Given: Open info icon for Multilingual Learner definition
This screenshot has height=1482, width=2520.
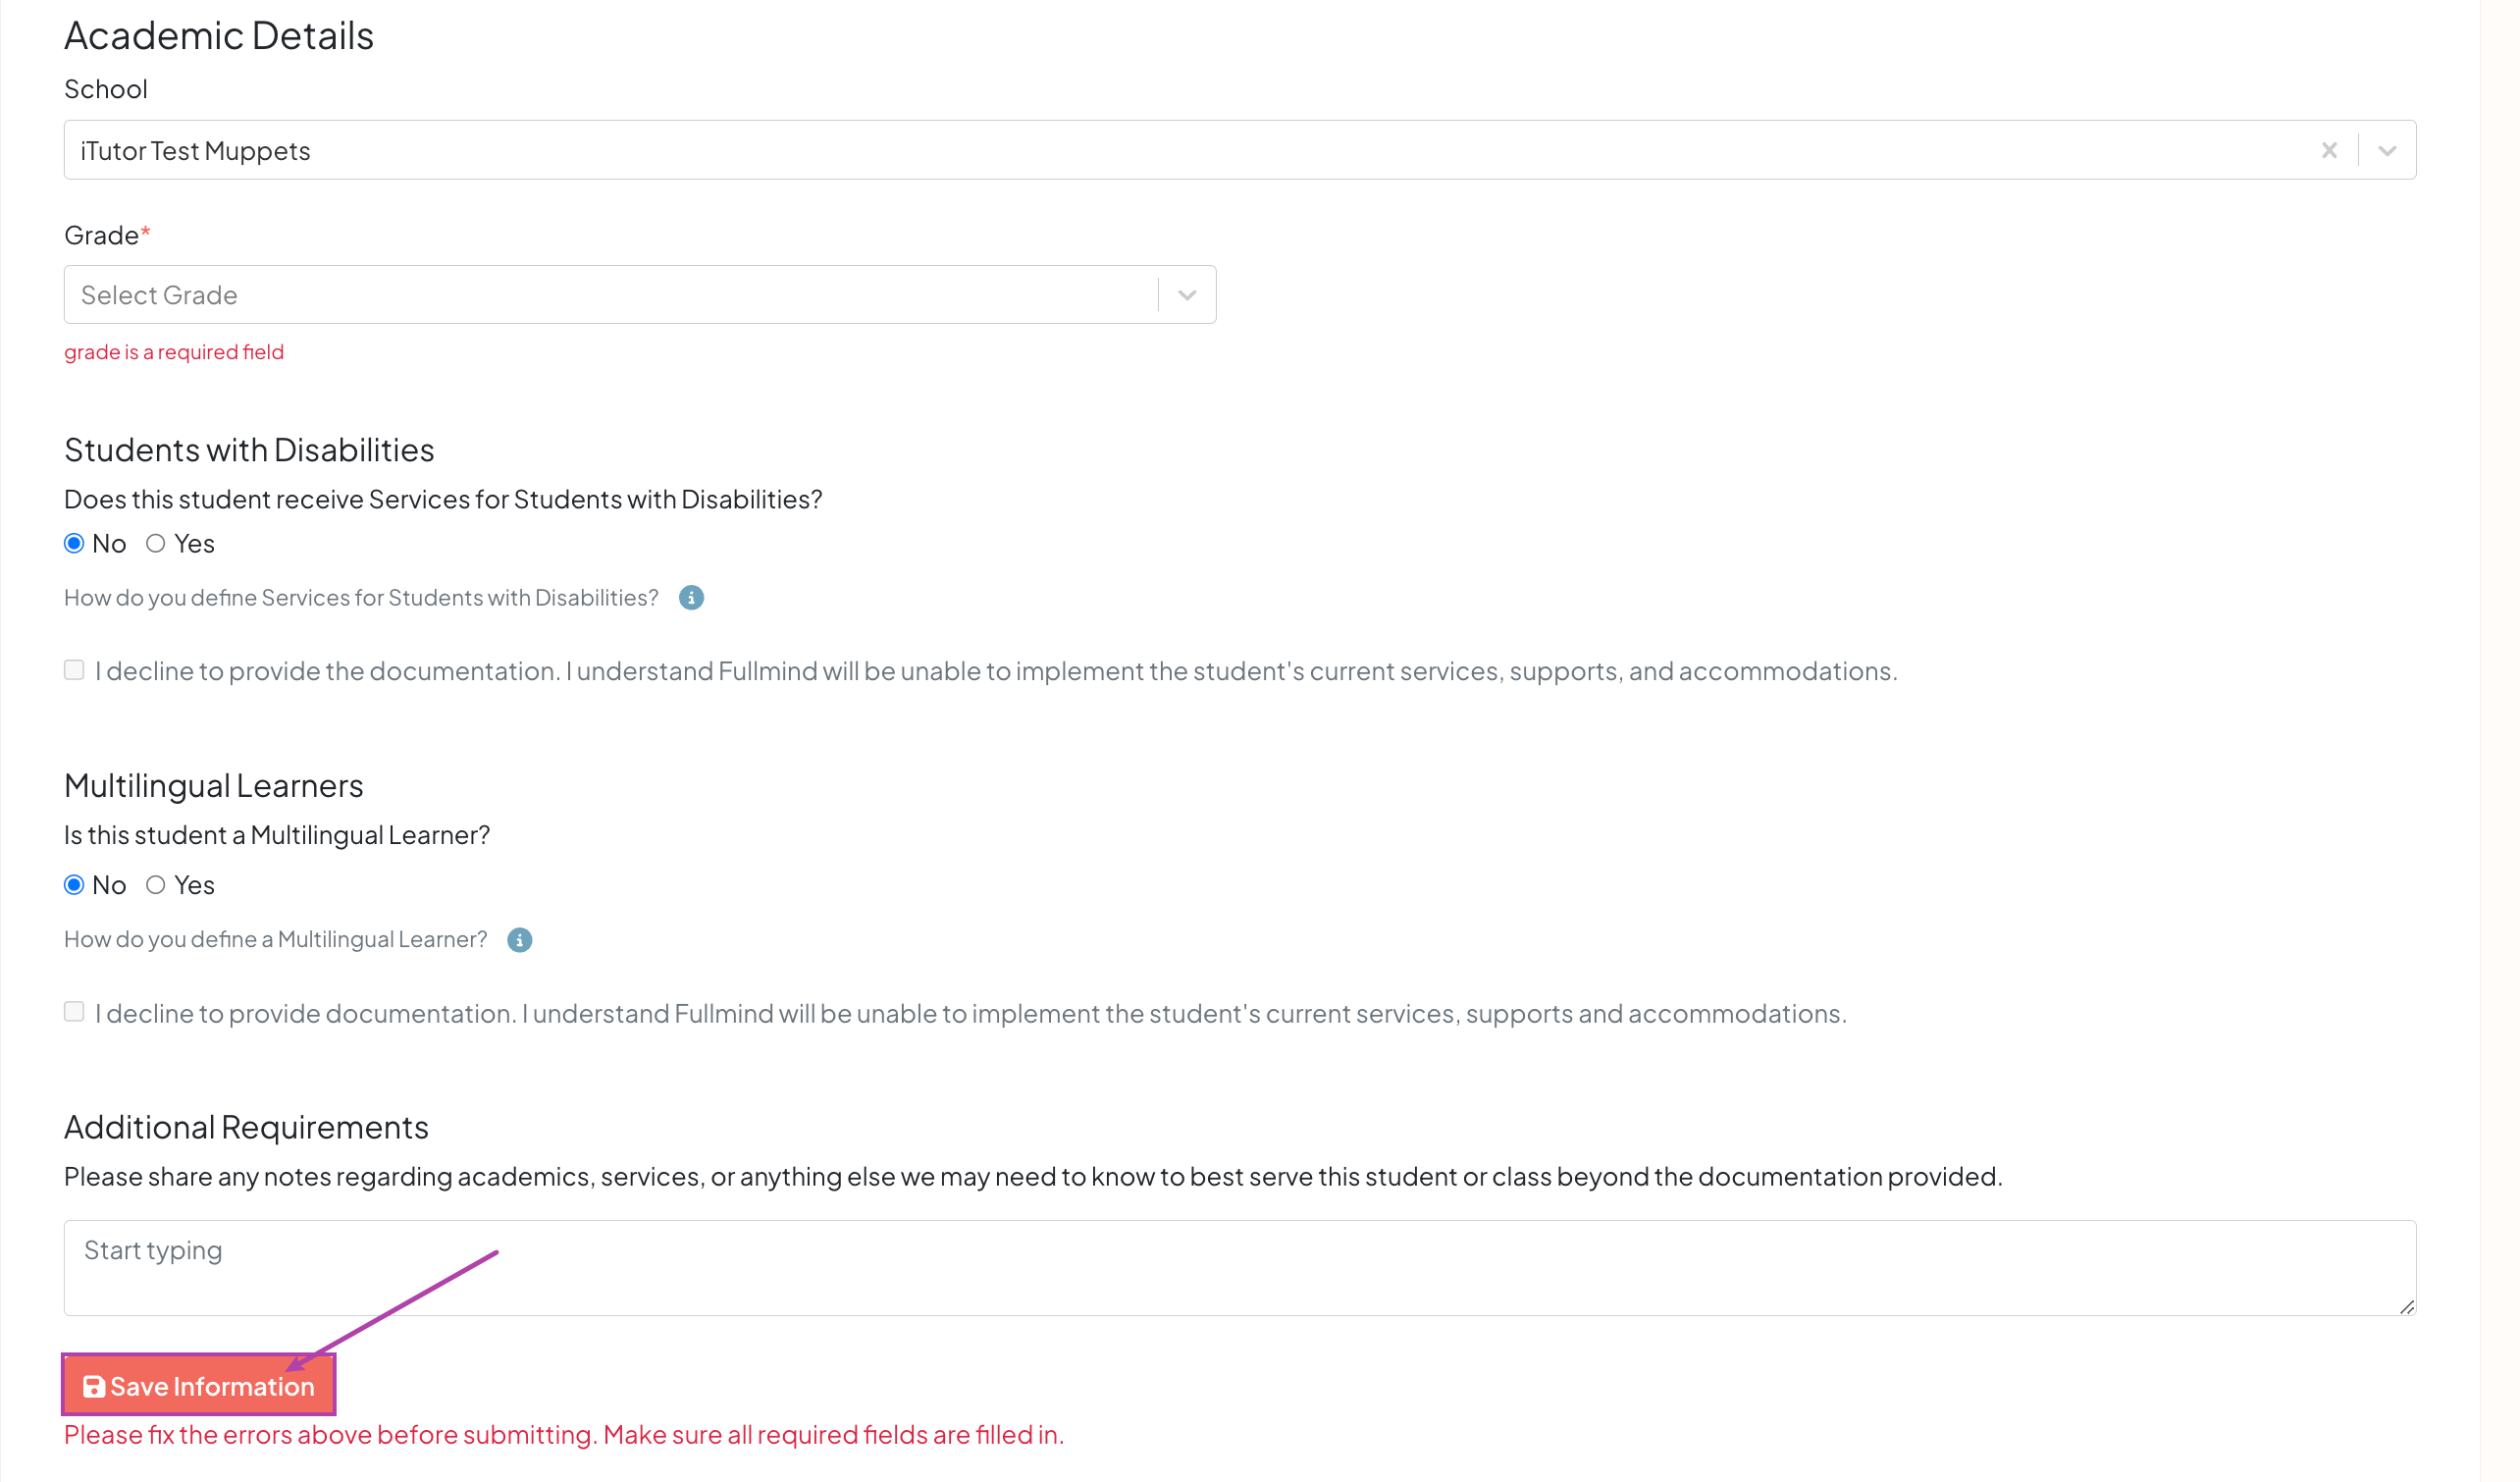Looking at the screenshot, I should tap(519, 940).
